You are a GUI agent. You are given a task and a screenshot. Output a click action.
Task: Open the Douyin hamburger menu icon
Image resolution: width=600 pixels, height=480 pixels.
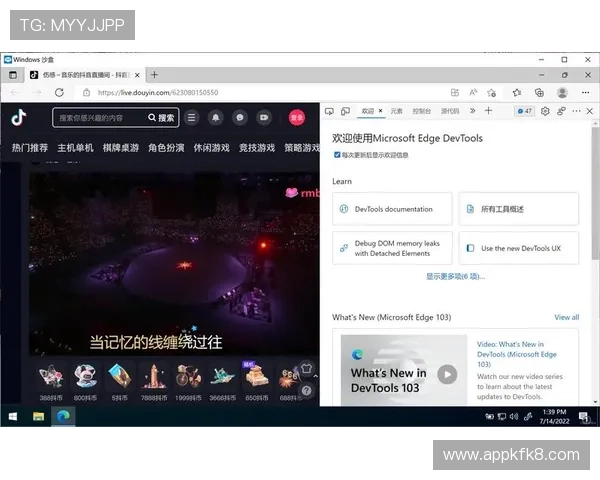[x=191, y=118]
